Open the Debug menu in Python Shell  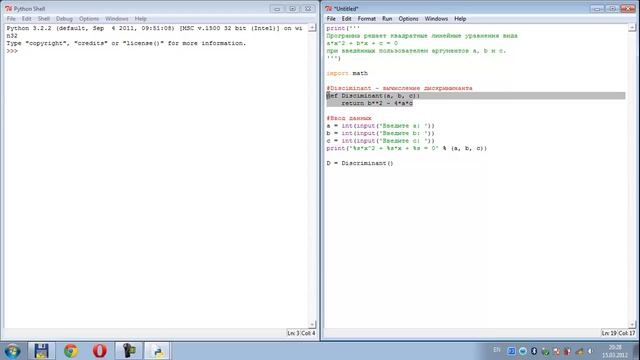tap(64, 19)
